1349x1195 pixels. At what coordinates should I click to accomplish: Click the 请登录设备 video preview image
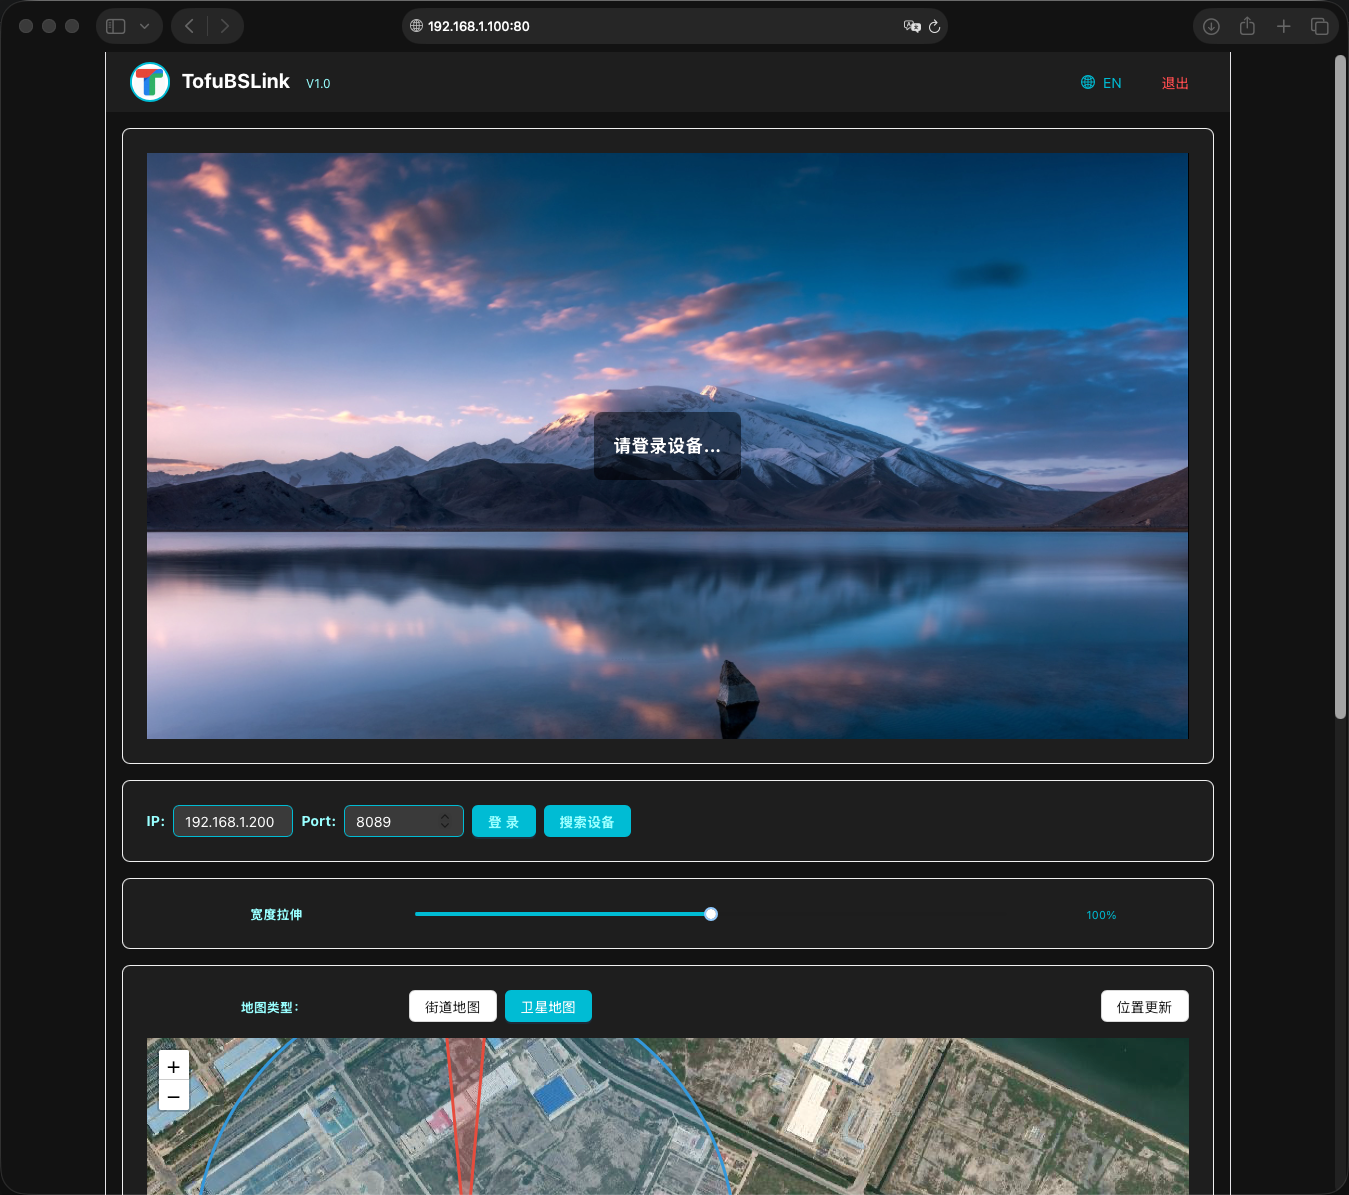pos(667,446)
